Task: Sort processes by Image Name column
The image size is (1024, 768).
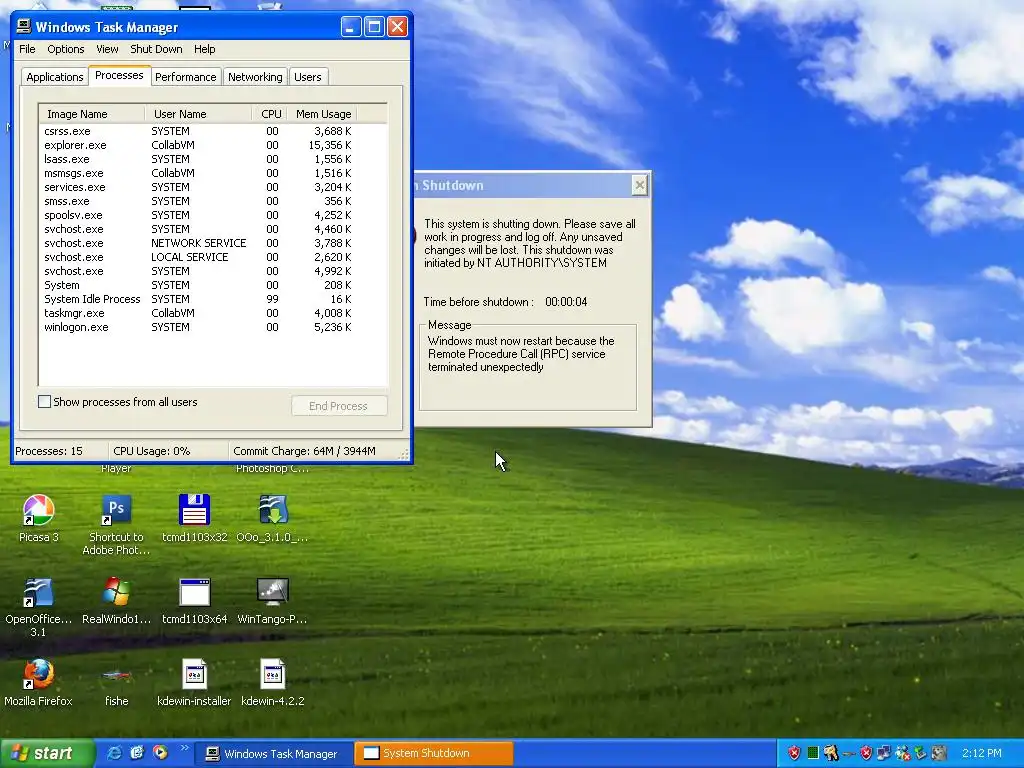Action: click(91, 114)
